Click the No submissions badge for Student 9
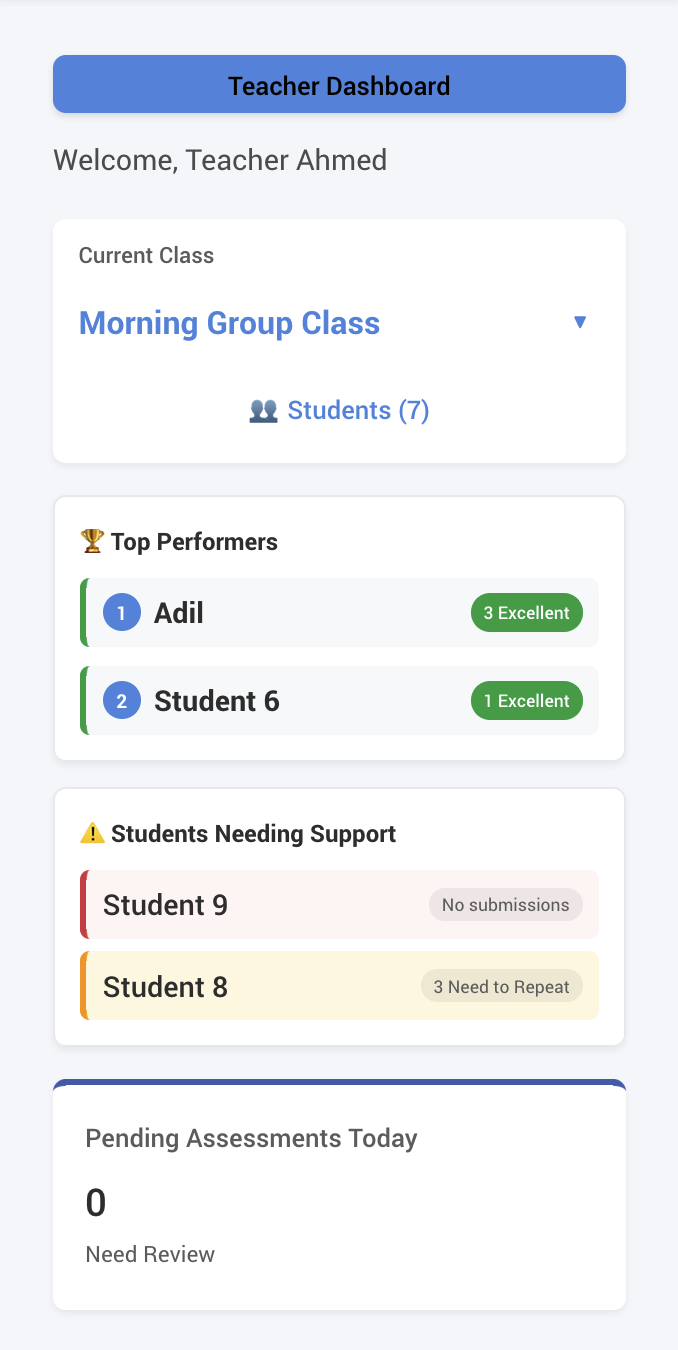The image size is (678, 1350). point(505,904)
